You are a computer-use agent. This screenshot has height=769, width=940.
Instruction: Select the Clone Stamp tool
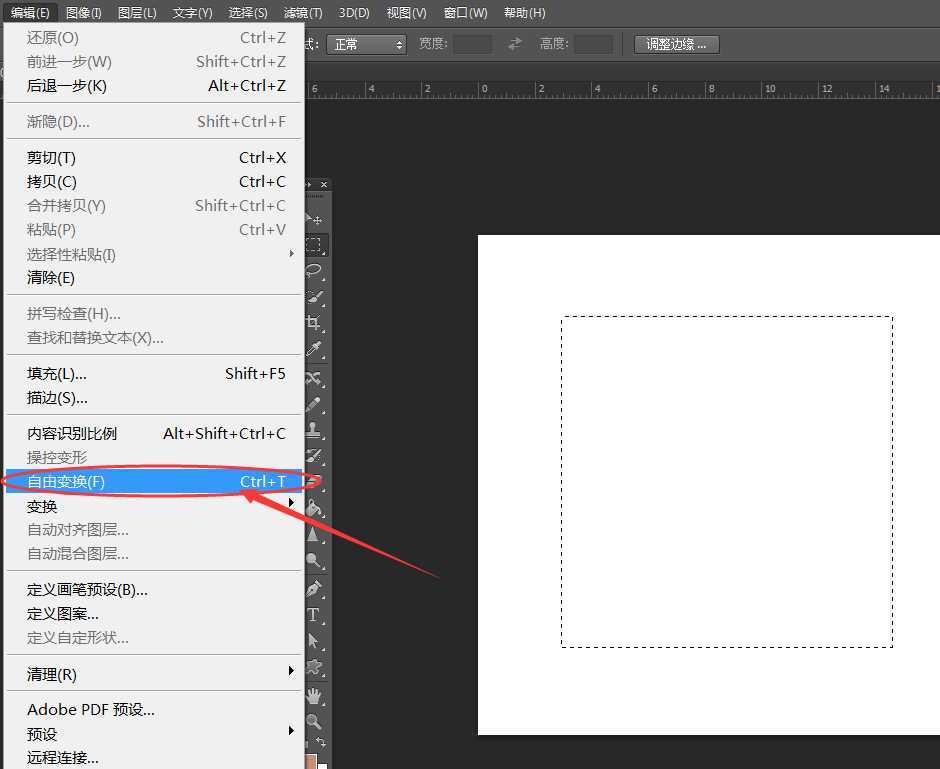pos(316,430)
